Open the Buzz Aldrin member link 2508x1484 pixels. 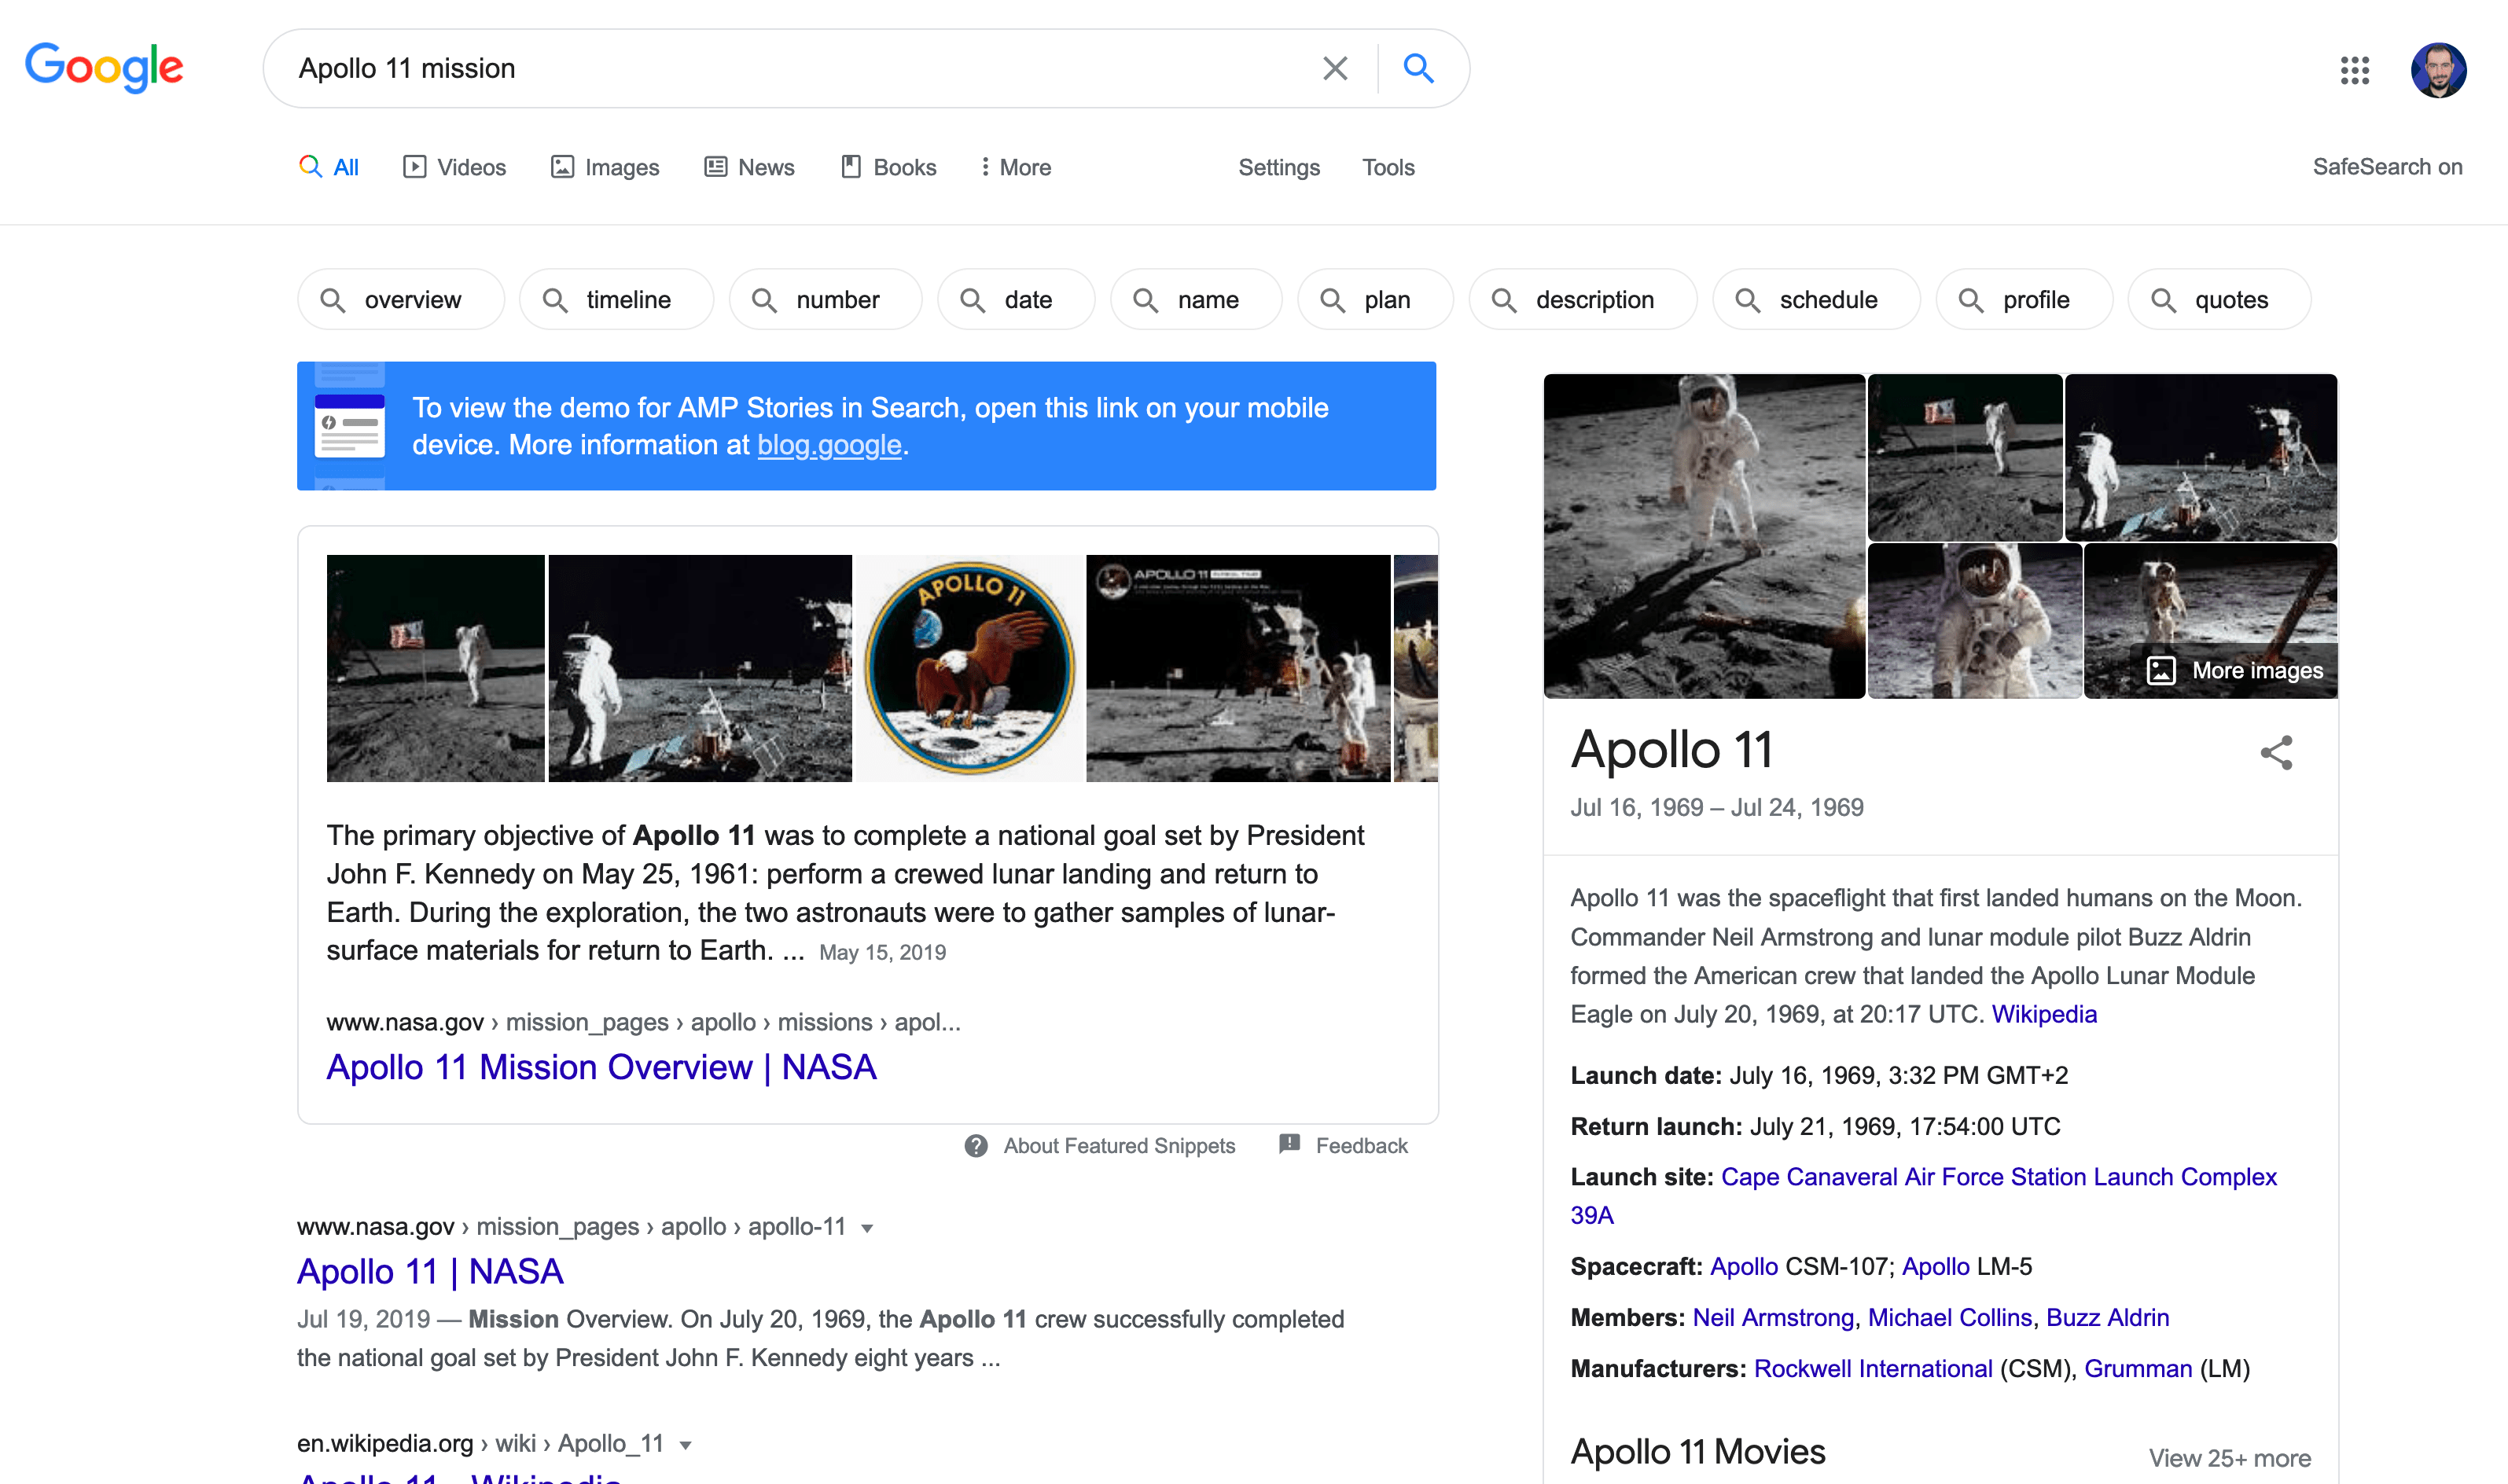coord(2107,1317)
